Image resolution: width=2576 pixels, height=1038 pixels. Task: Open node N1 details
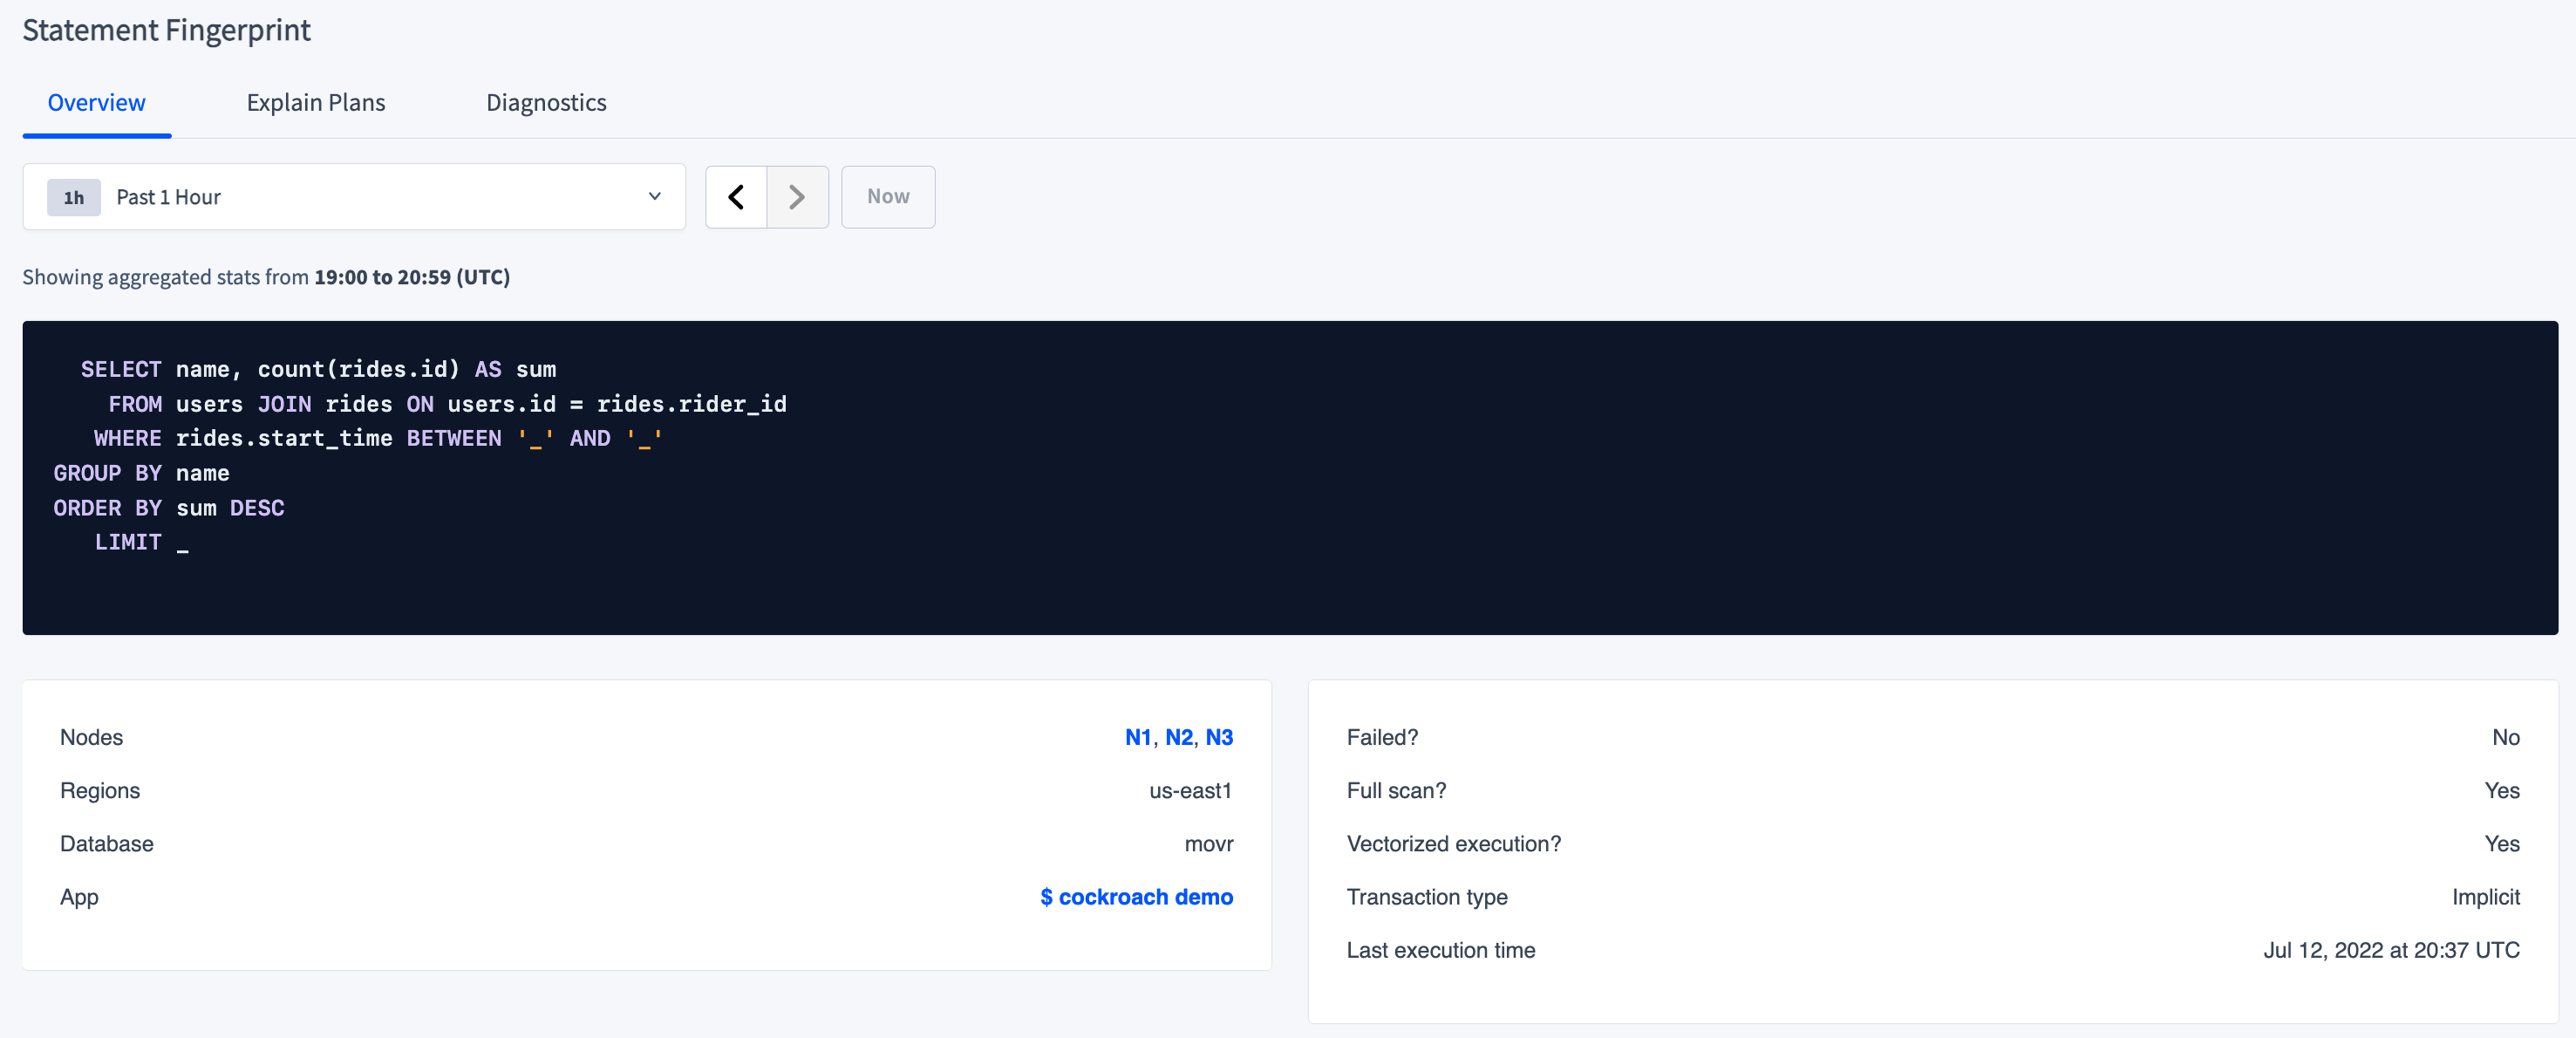pos(1140,737)
